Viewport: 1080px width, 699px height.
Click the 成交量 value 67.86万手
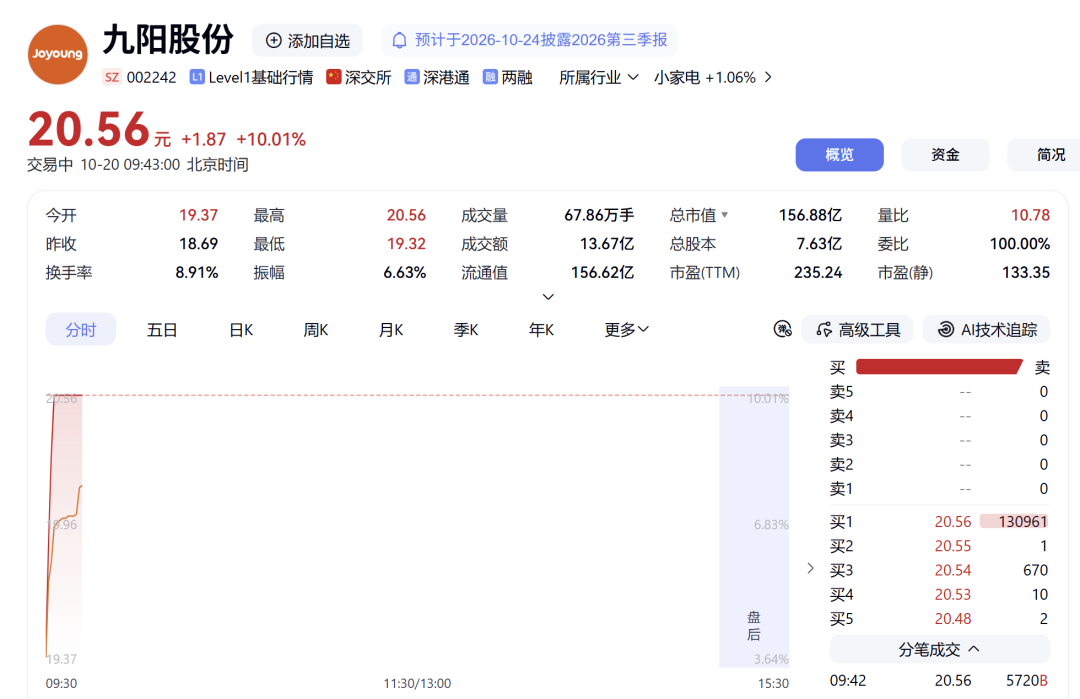click(x=599, y=216)
